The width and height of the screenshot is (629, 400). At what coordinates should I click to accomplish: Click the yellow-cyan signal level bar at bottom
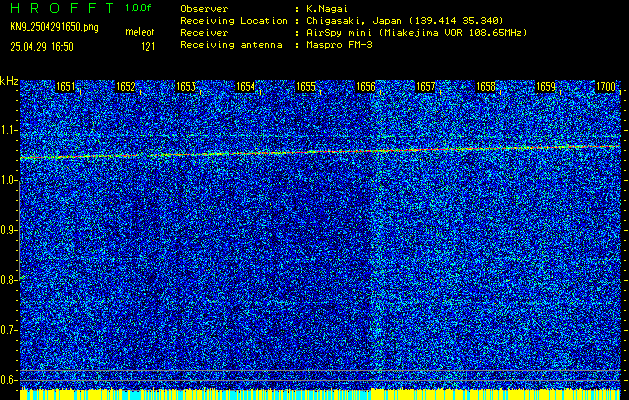pos(320,394)
